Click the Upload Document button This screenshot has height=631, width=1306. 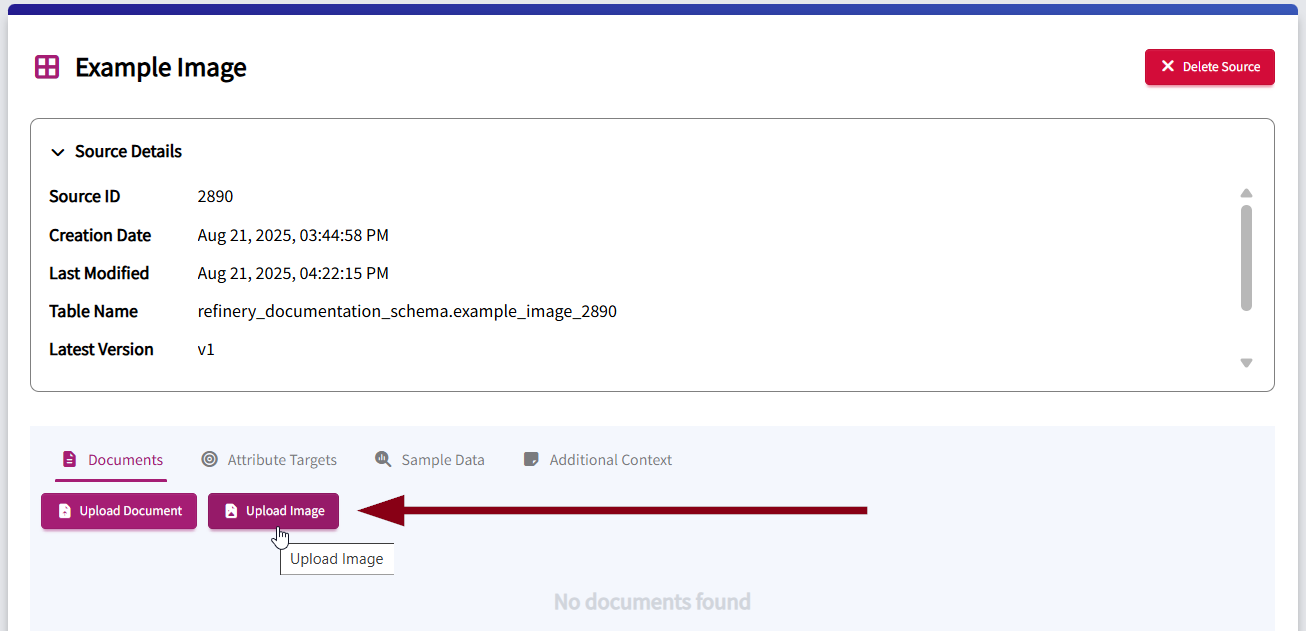click(119, 511)
